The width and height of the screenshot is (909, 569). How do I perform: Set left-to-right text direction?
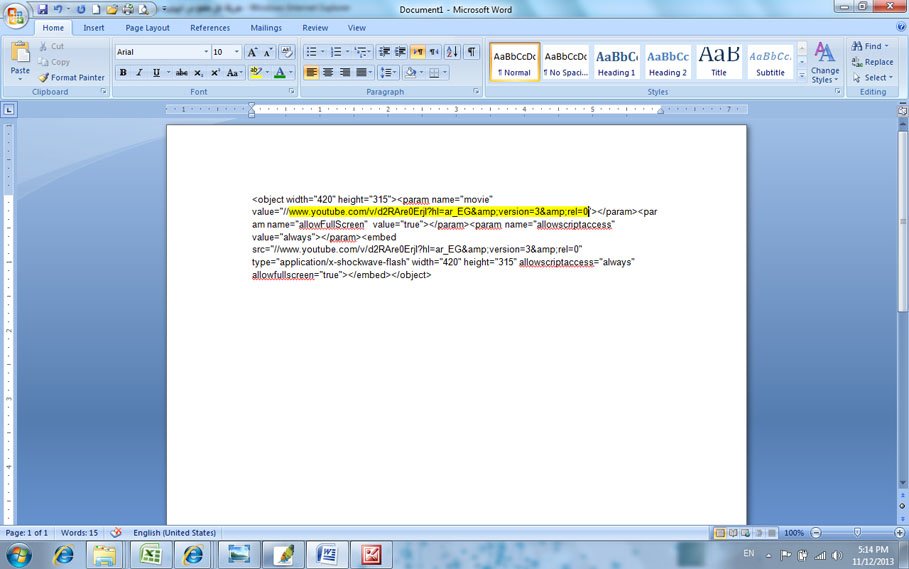[417, 52]
